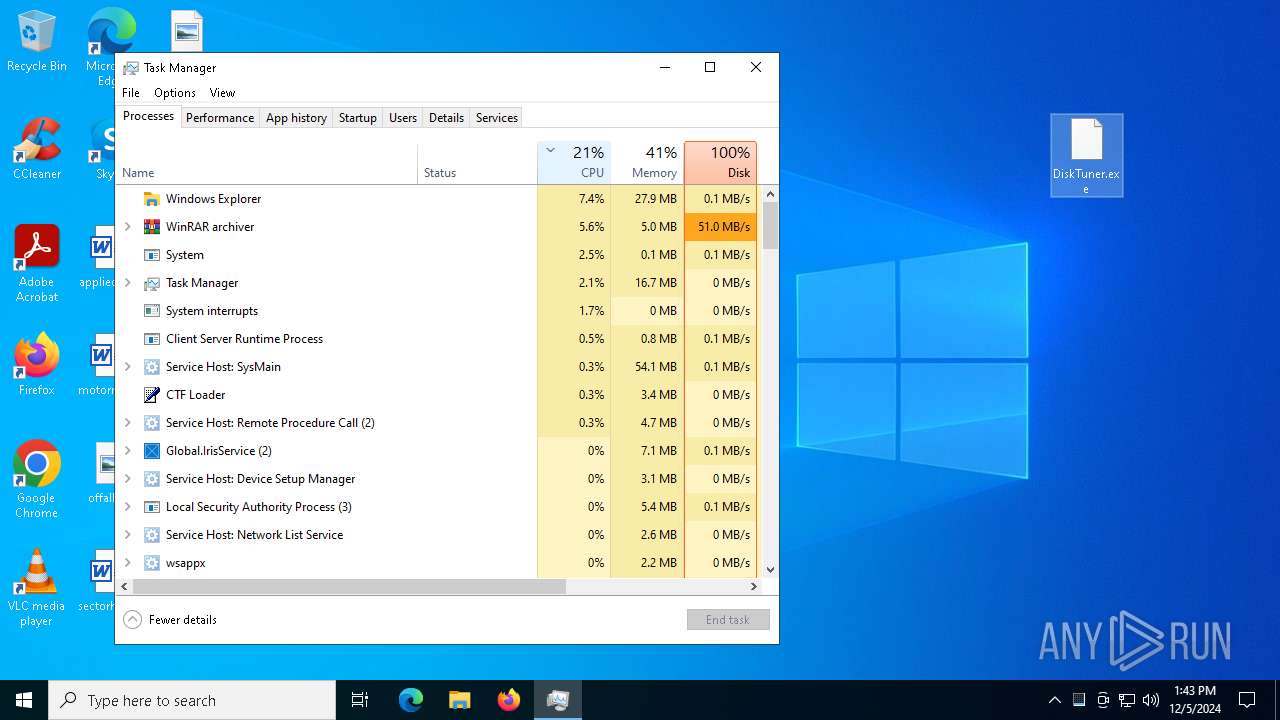Switch to the Performance tab
This screenshot has height=720, width=1280.
click(220, 118)
